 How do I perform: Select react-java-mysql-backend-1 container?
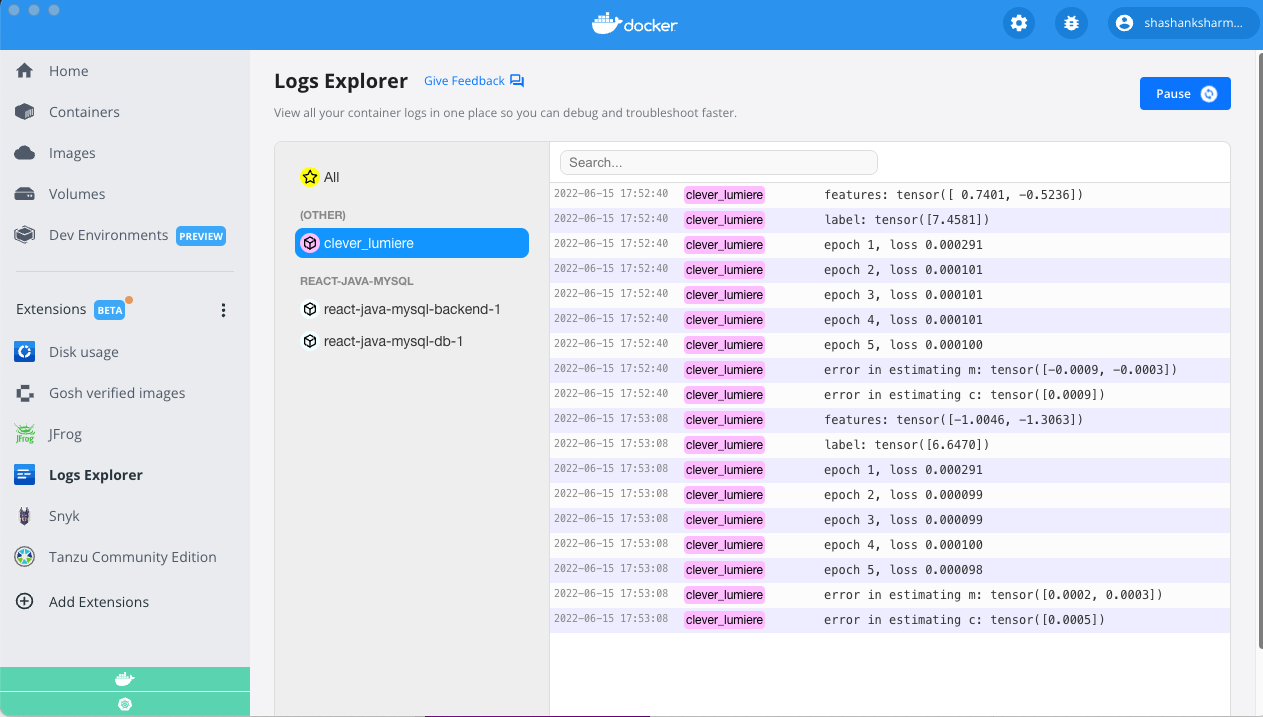click(411, 309)
